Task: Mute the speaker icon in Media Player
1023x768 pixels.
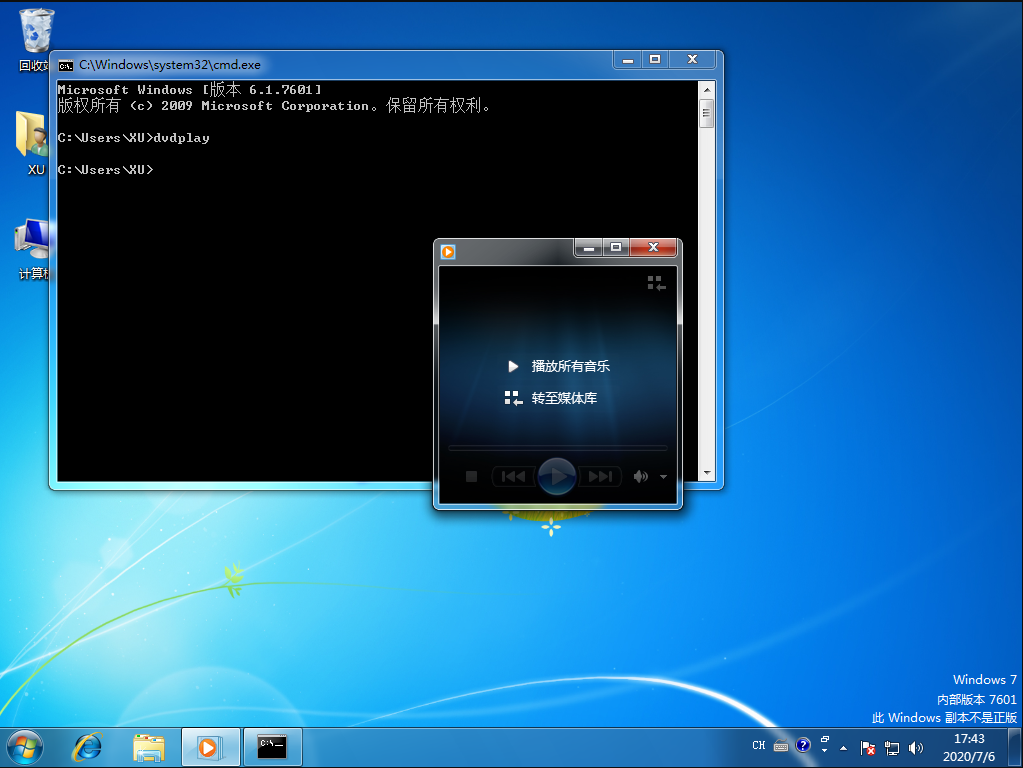Action: click(x=639, y=476)
